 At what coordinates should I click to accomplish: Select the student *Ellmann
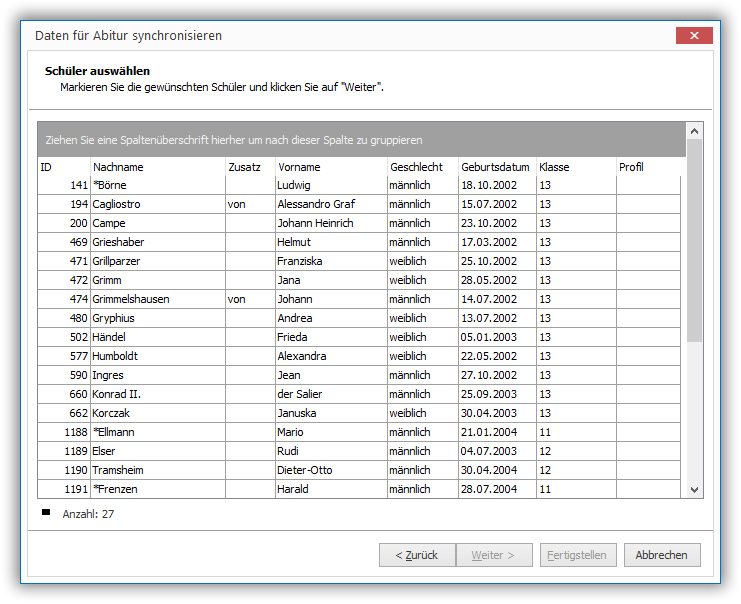pyautogui.click(x=359, y=432)
